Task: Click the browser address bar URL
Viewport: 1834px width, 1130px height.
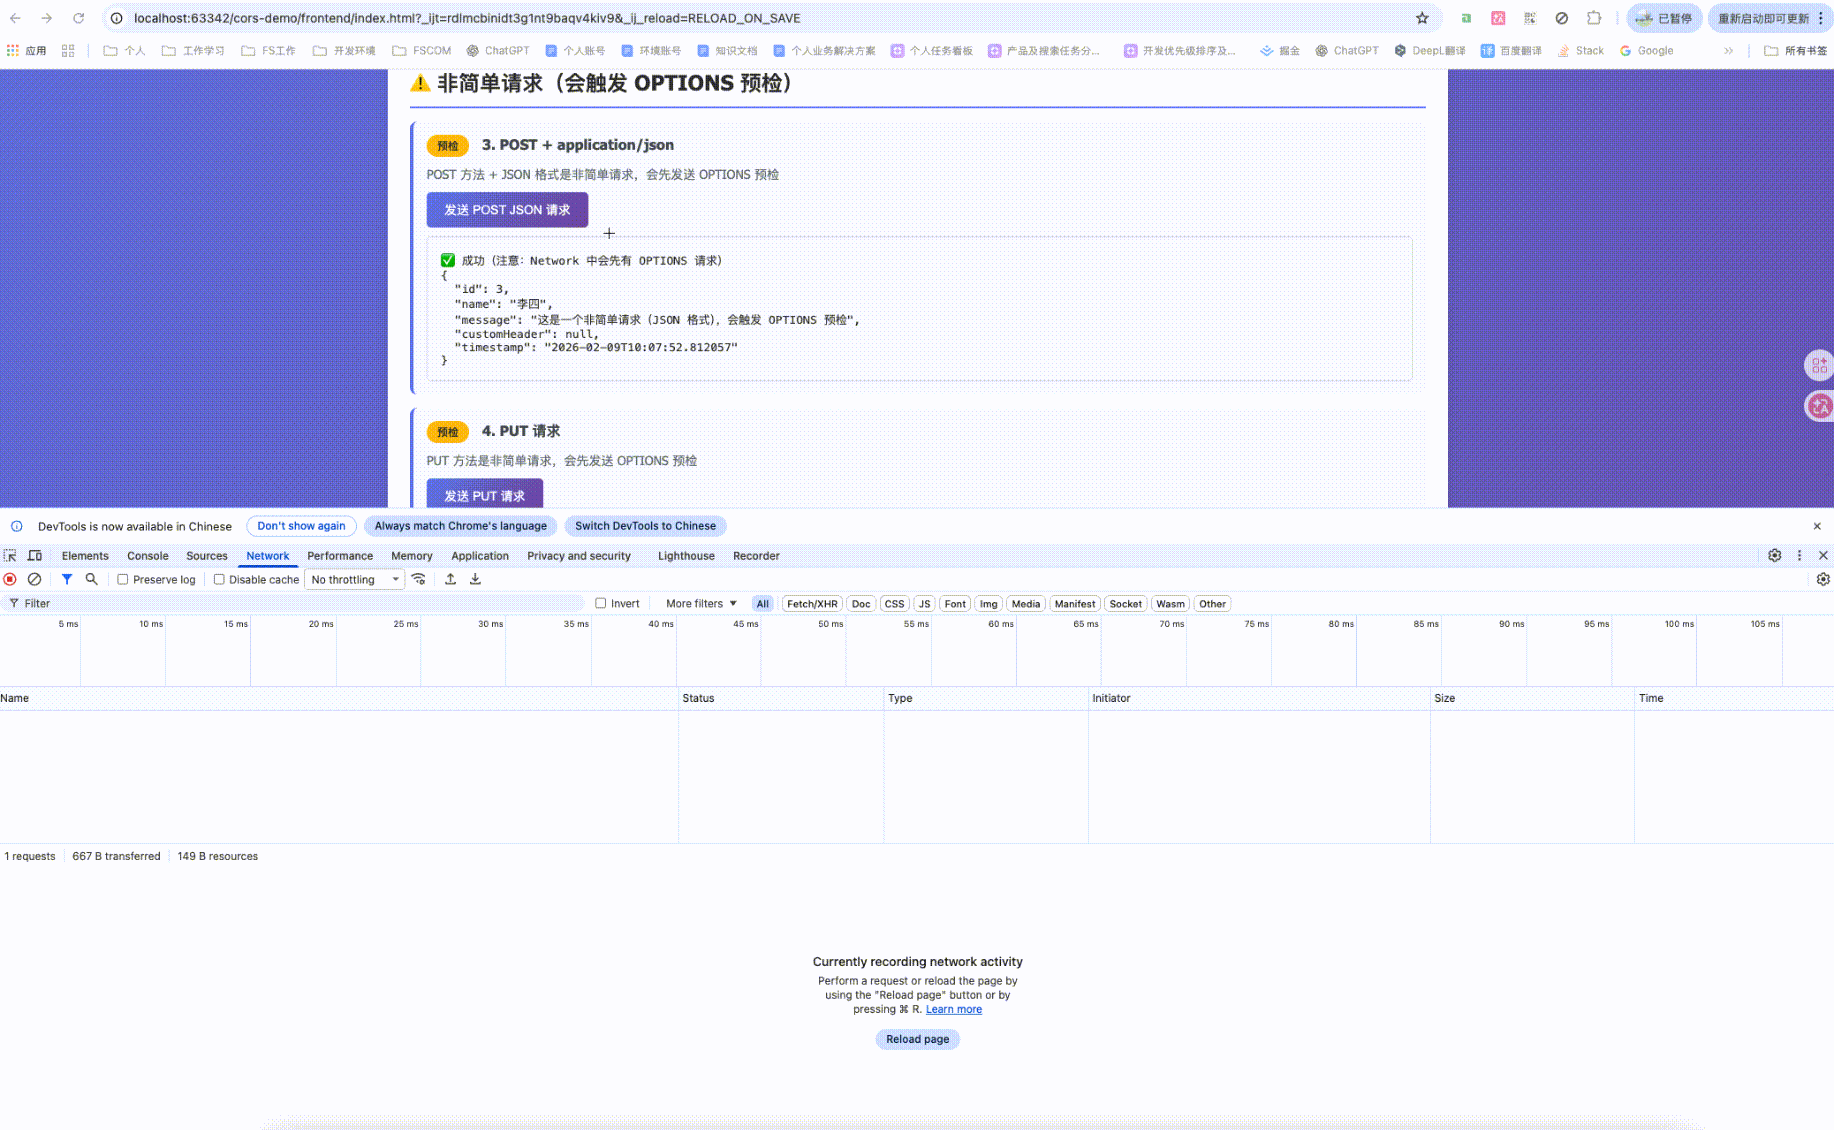Action: [x=467, y=18]
